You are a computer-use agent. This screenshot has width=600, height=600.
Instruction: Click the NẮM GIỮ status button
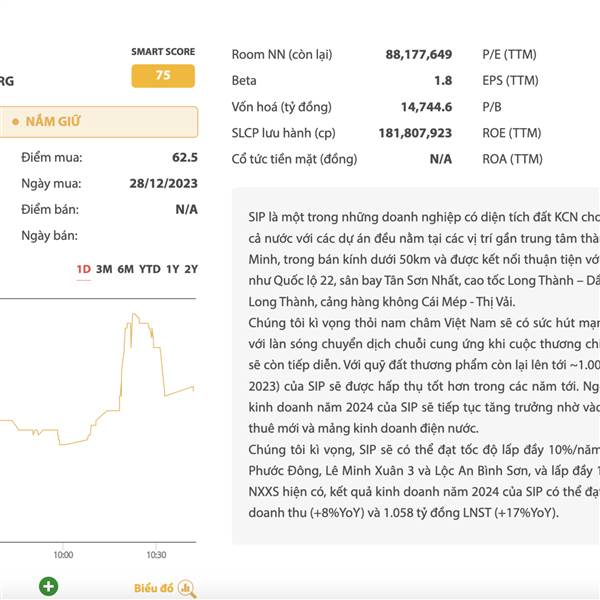(98, 122)
